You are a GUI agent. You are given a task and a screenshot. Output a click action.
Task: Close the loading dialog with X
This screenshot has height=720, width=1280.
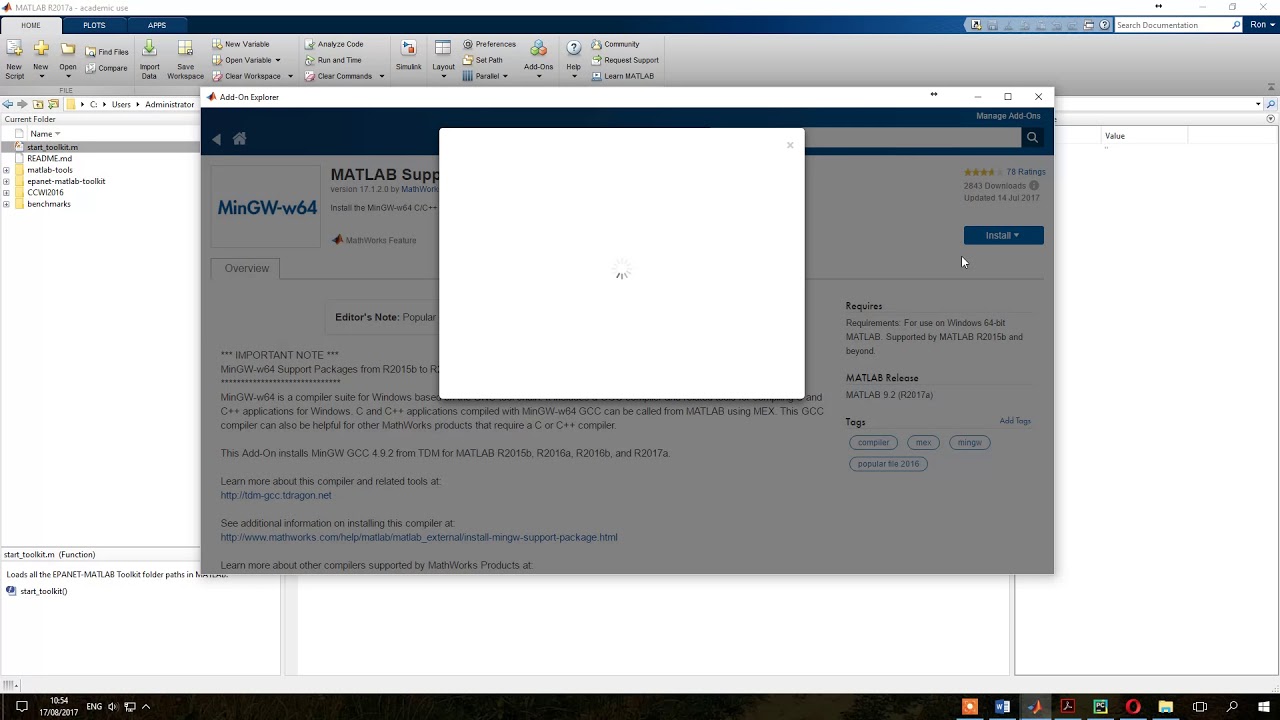(790, 145)
